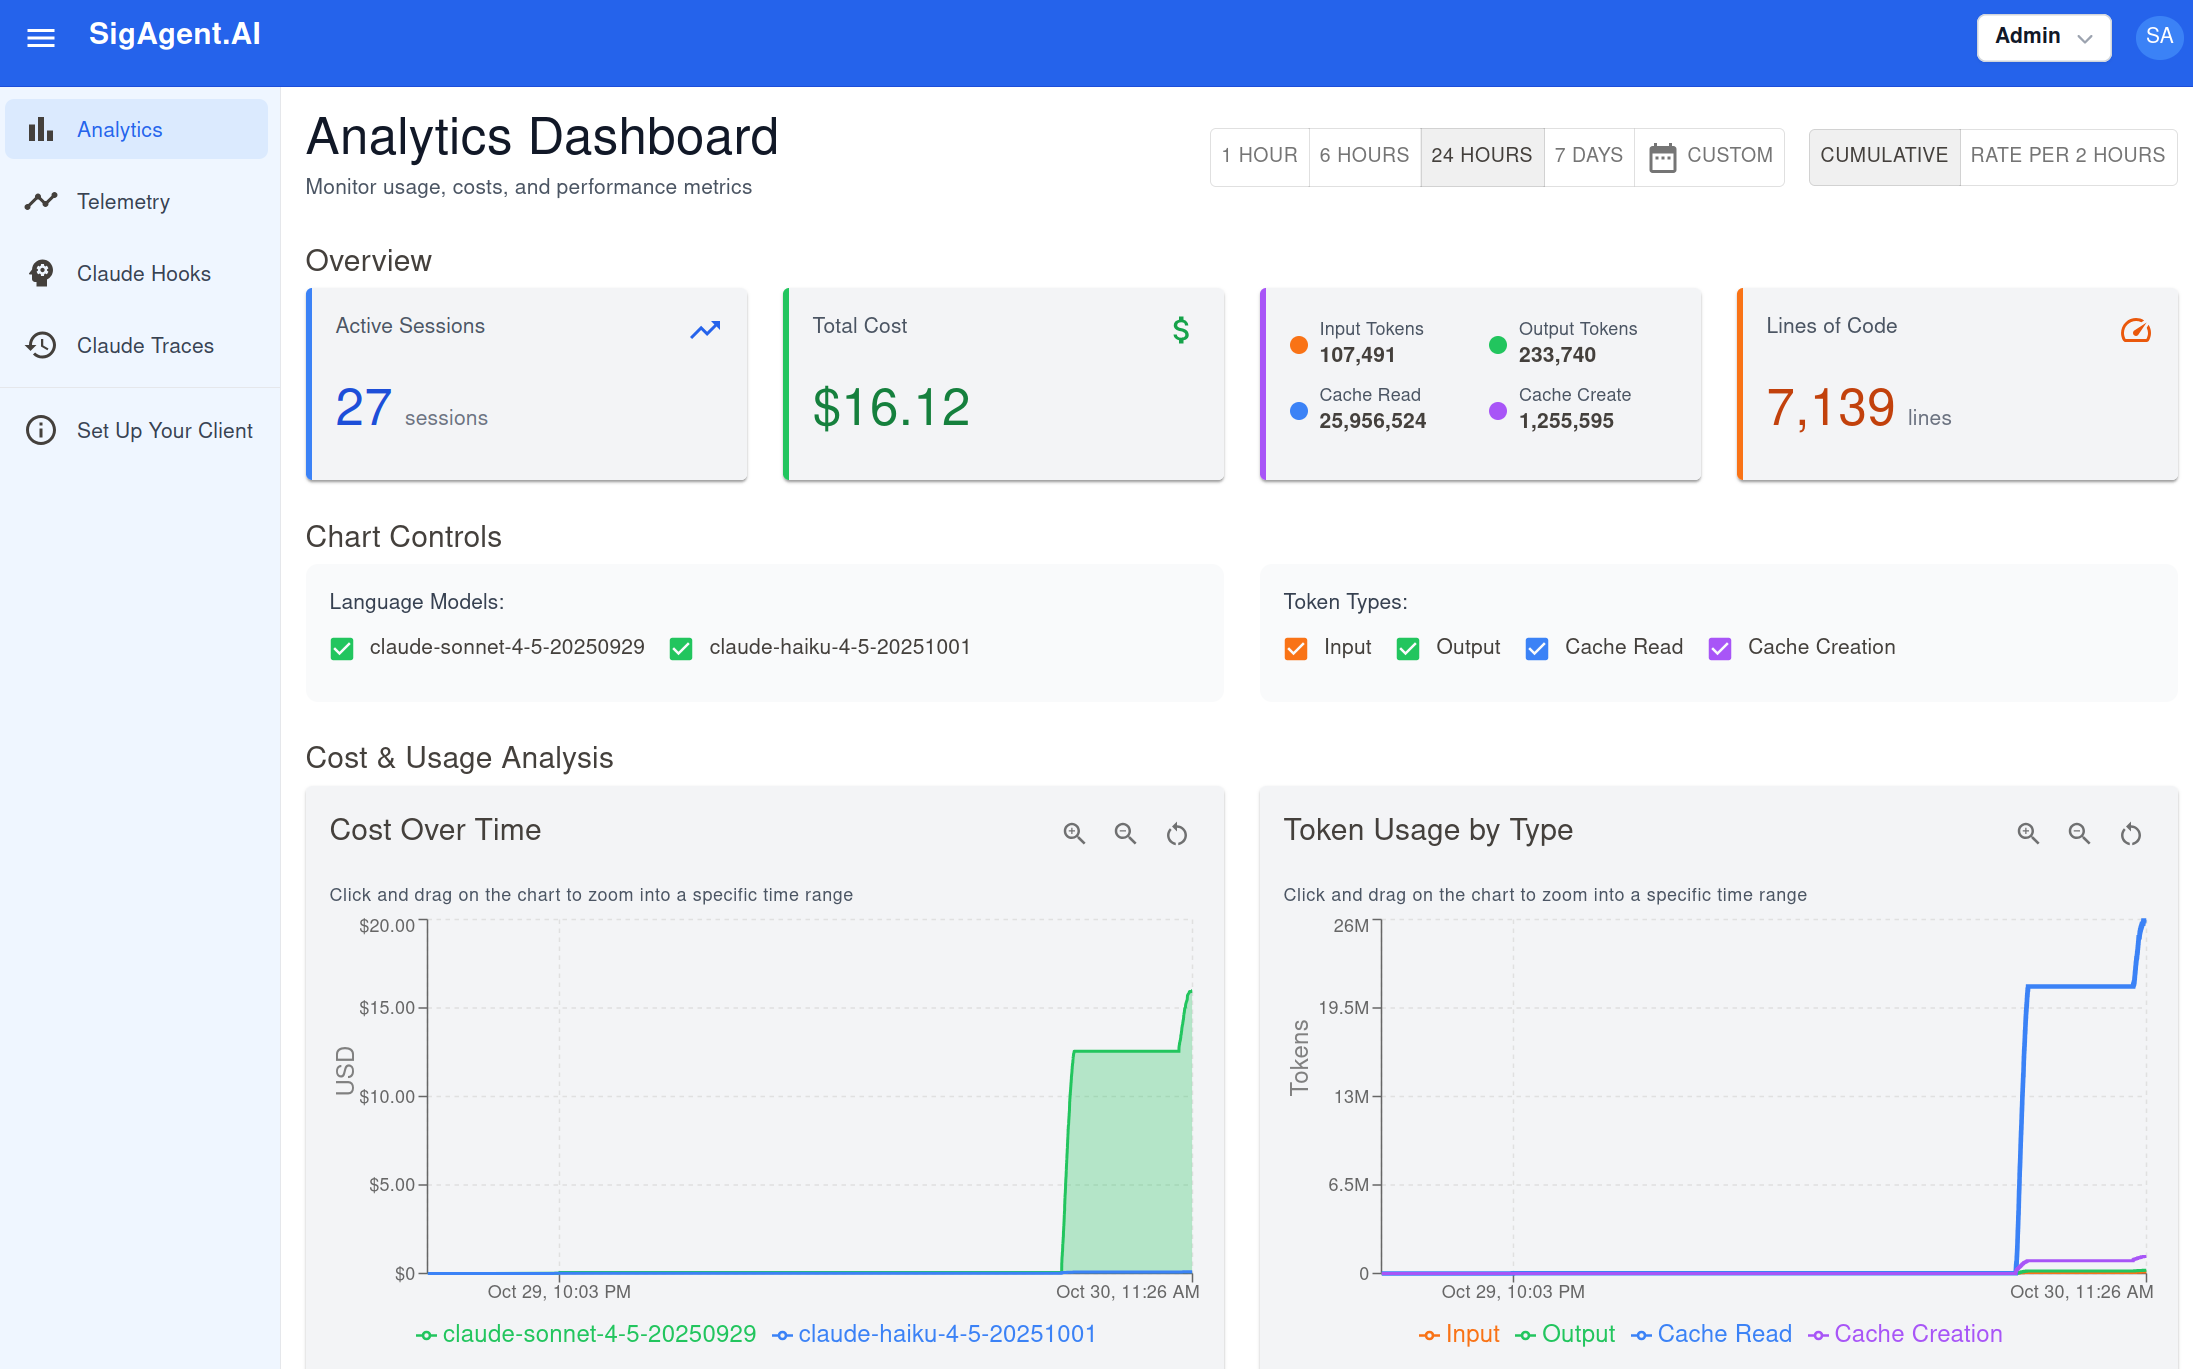2193x1369 pixels.
Task: Open Claude Hooks from the sidebar
Action: pos(41,273)
